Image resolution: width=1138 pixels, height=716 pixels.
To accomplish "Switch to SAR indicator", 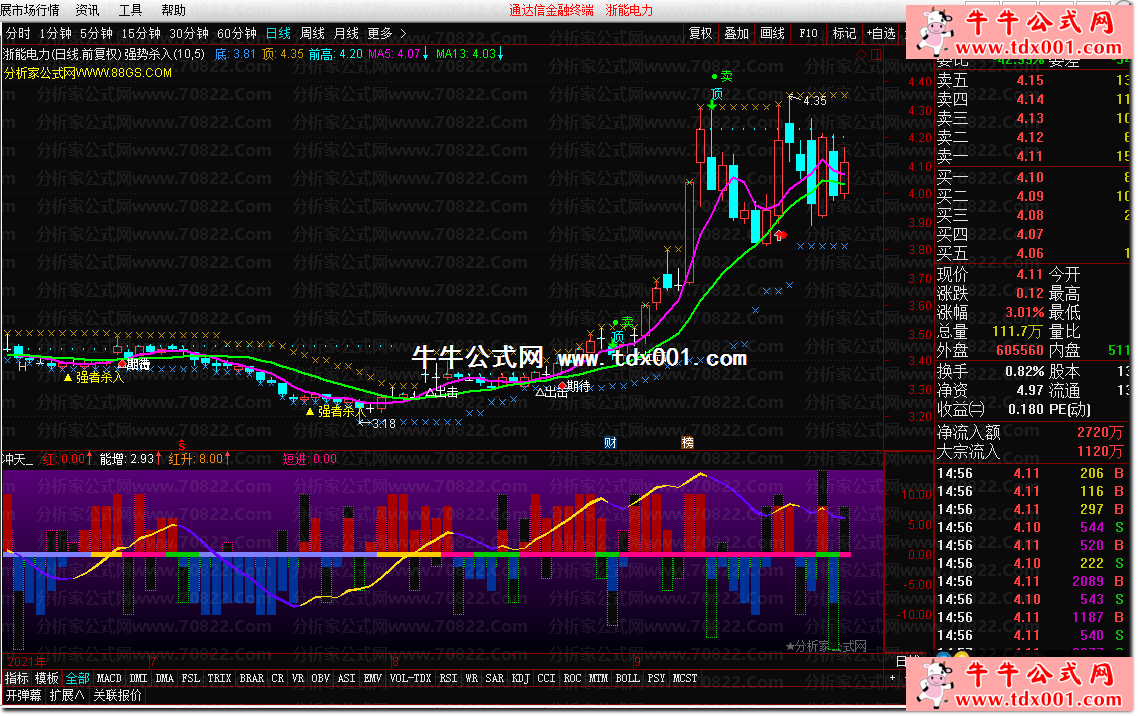I will coord(494,678).
